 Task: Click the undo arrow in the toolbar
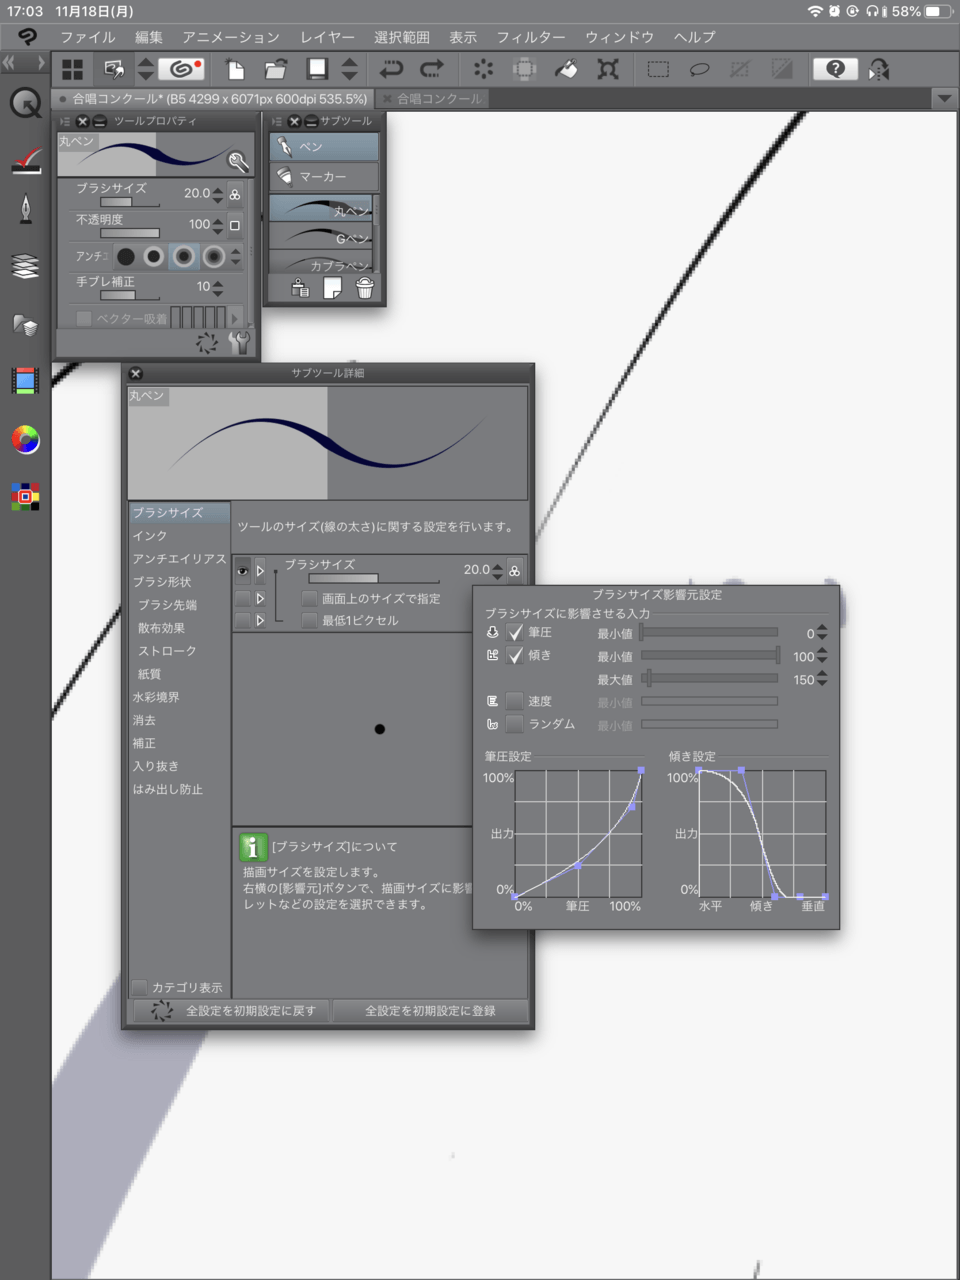tap(391, 69)
